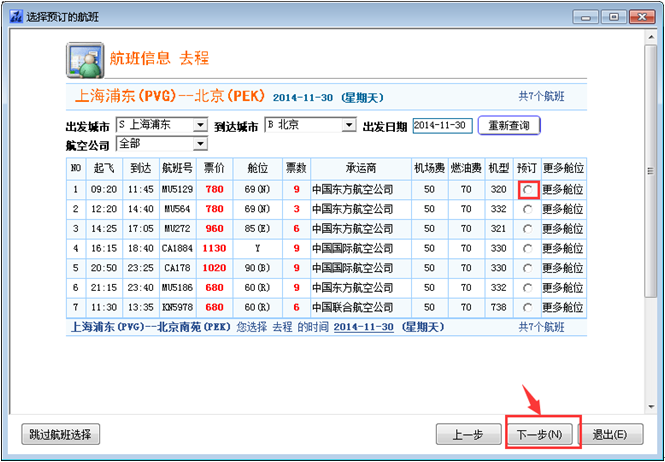
Task: Click the 23:40 arrival time cell
Action: (141, 288)
